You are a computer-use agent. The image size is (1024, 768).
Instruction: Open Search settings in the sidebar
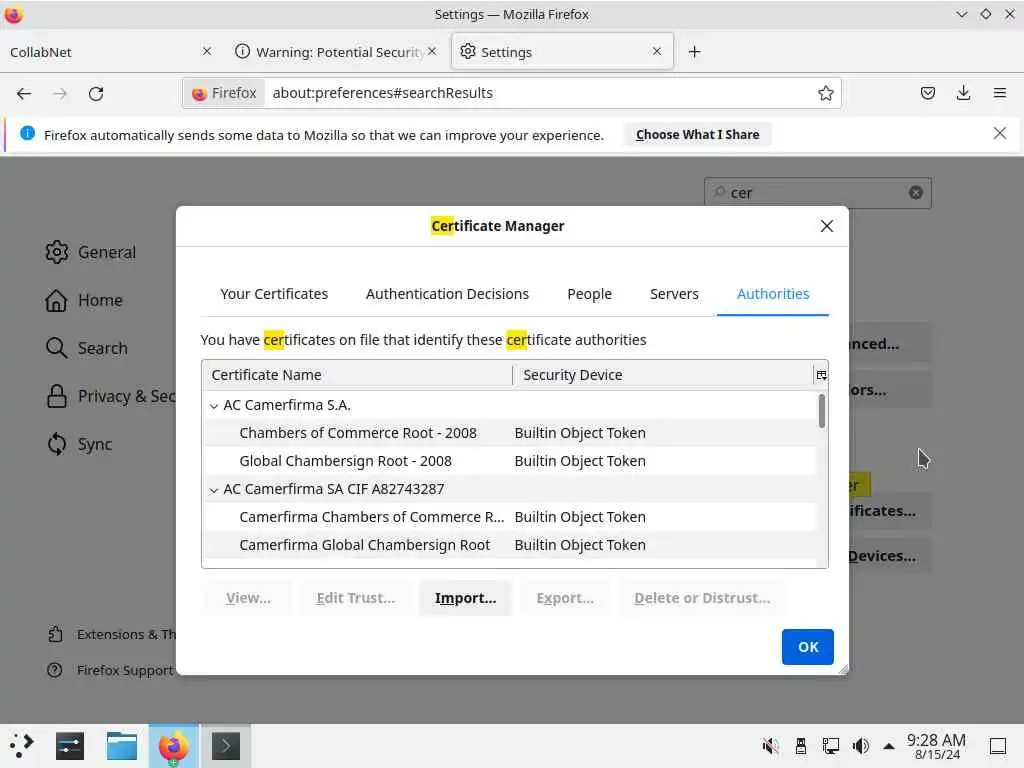pos(86,348)
